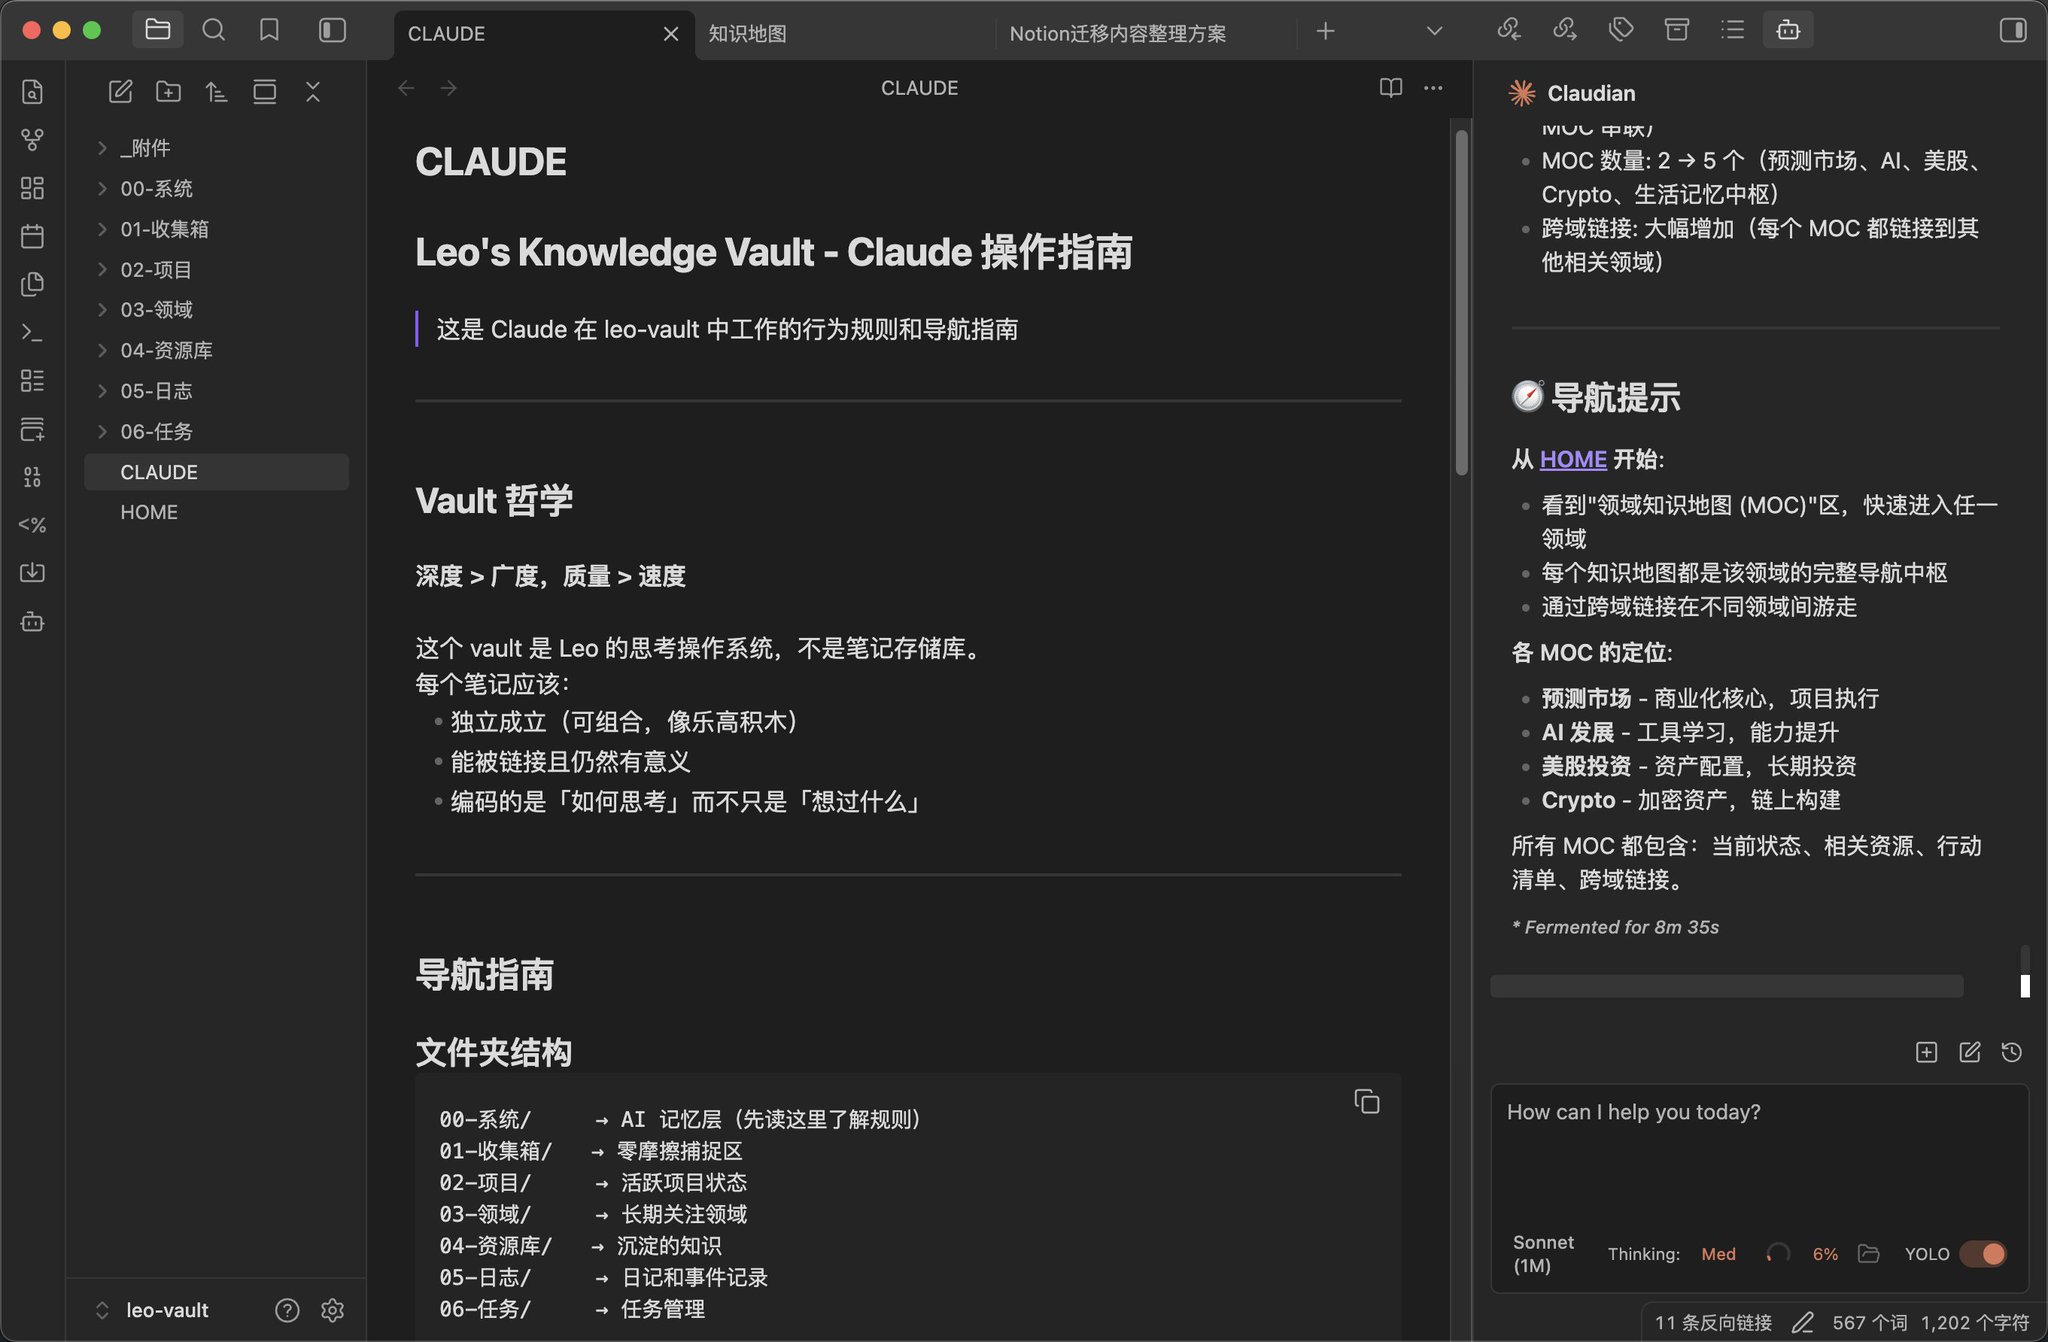Click the new note icon in file explorer
The width and height of the screenshot is (2048, 1342).
coord(120,92)
